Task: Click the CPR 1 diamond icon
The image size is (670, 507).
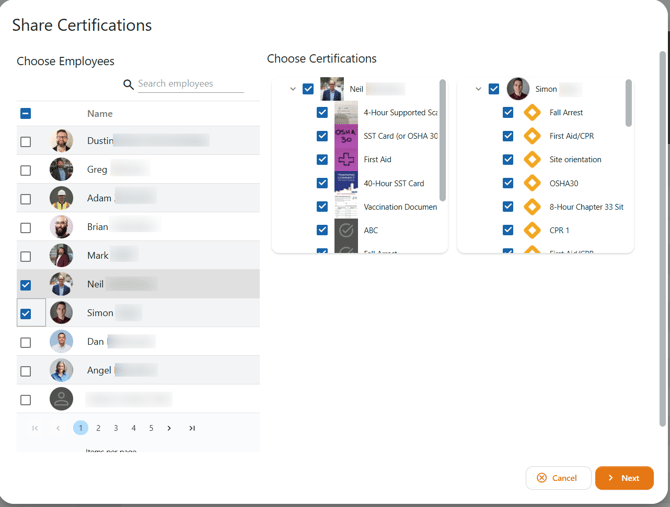Action: coord(532,230)
